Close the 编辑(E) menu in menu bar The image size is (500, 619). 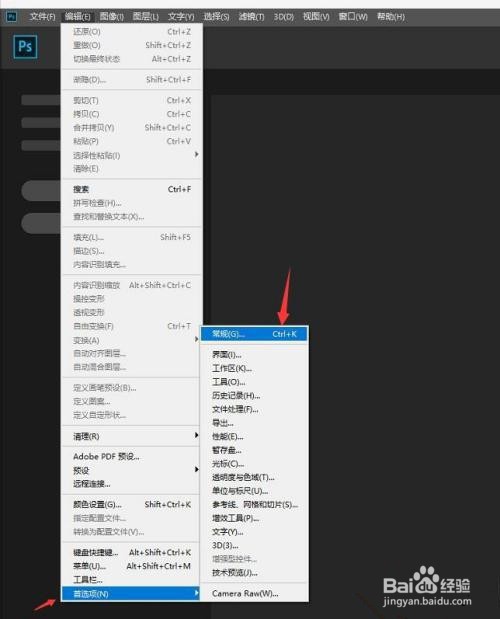[78, 17]
